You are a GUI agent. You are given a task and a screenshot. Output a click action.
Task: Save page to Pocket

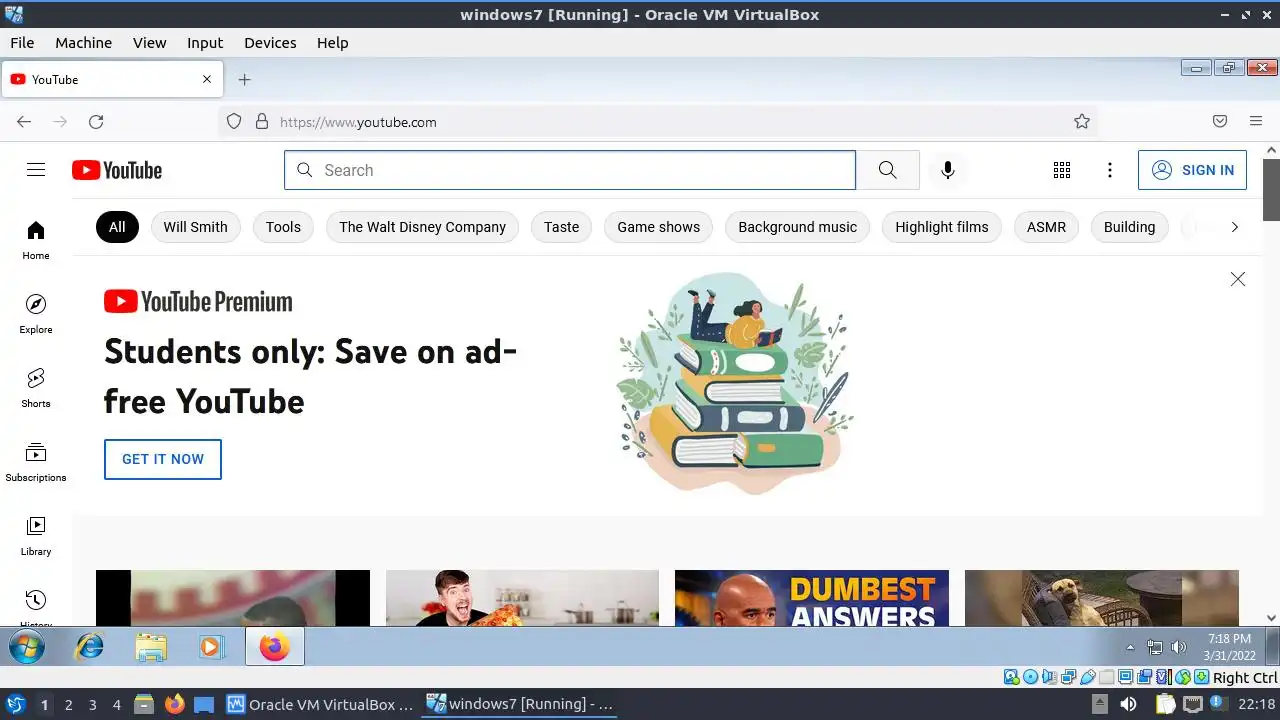[x=1220, y=122]
